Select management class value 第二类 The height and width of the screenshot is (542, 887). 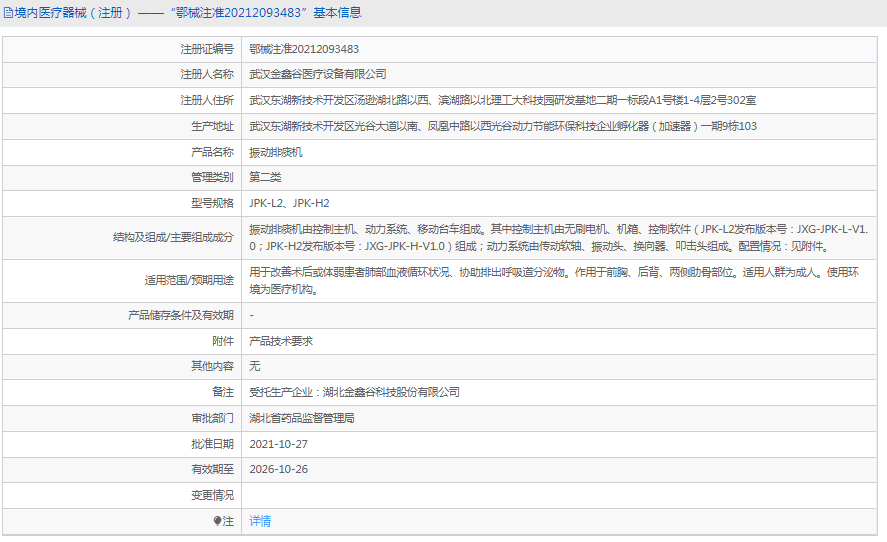[265, 177]
